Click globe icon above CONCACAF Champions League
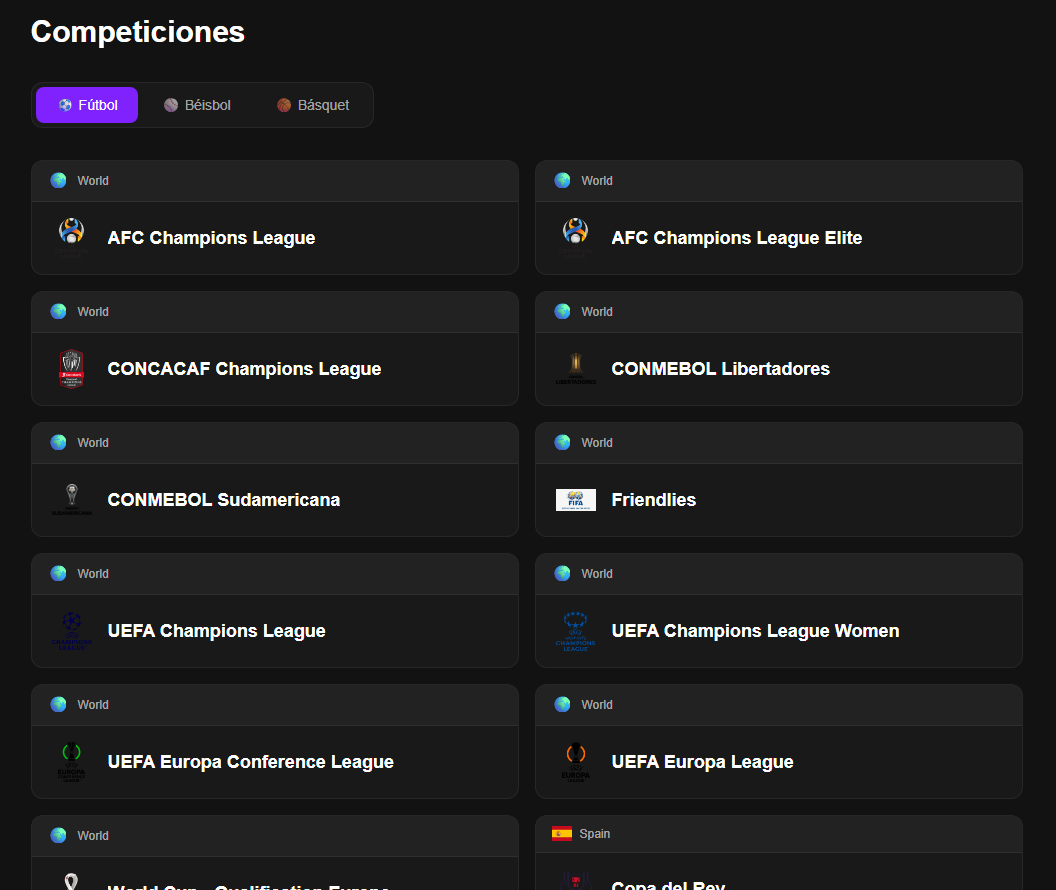 pos(59,312)
